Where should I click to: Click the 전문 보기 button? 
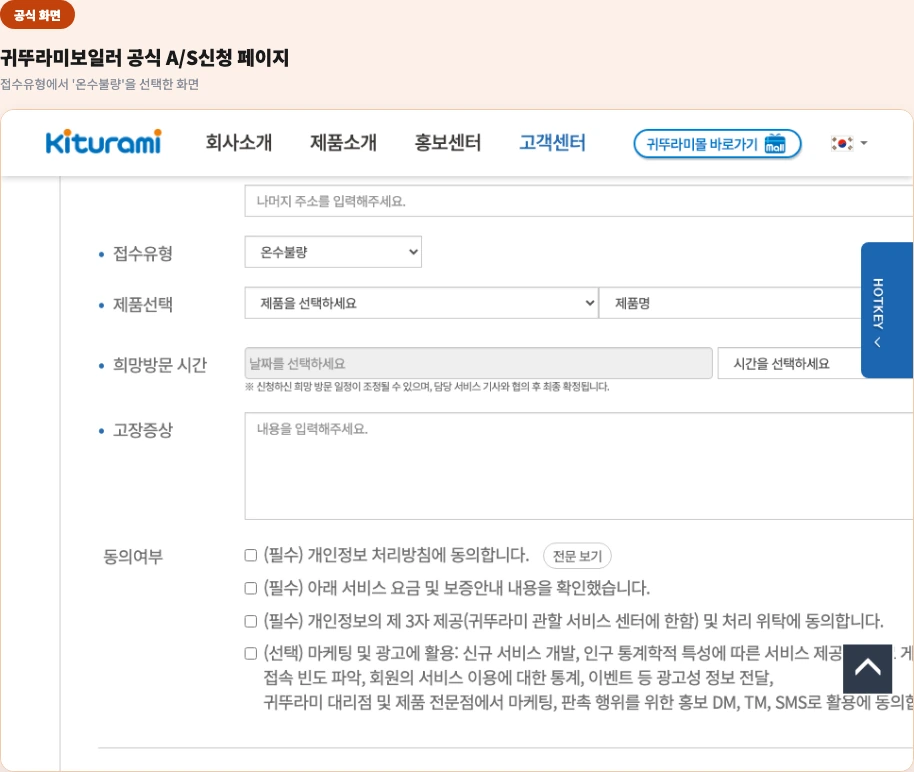pyautogui.click(x=577, y=556)
